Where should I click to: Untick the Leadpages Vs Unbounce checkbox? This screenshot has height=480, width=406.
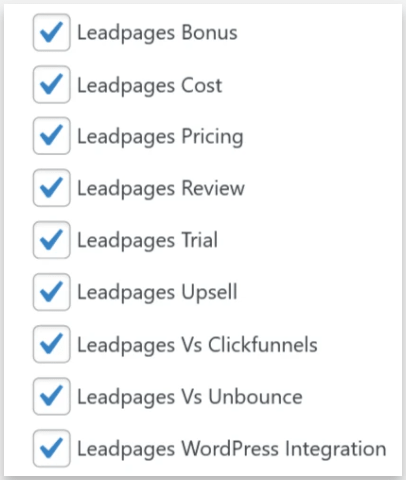51,396
